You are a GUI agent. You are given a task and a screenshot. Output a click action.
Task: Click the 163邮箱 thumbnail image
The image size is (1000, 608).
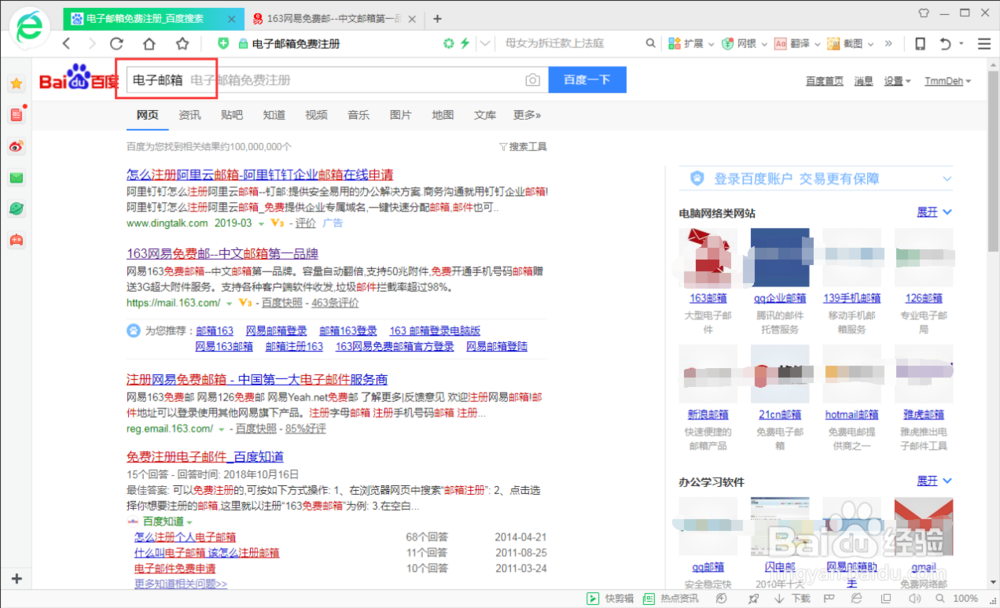tap(708, 257)
